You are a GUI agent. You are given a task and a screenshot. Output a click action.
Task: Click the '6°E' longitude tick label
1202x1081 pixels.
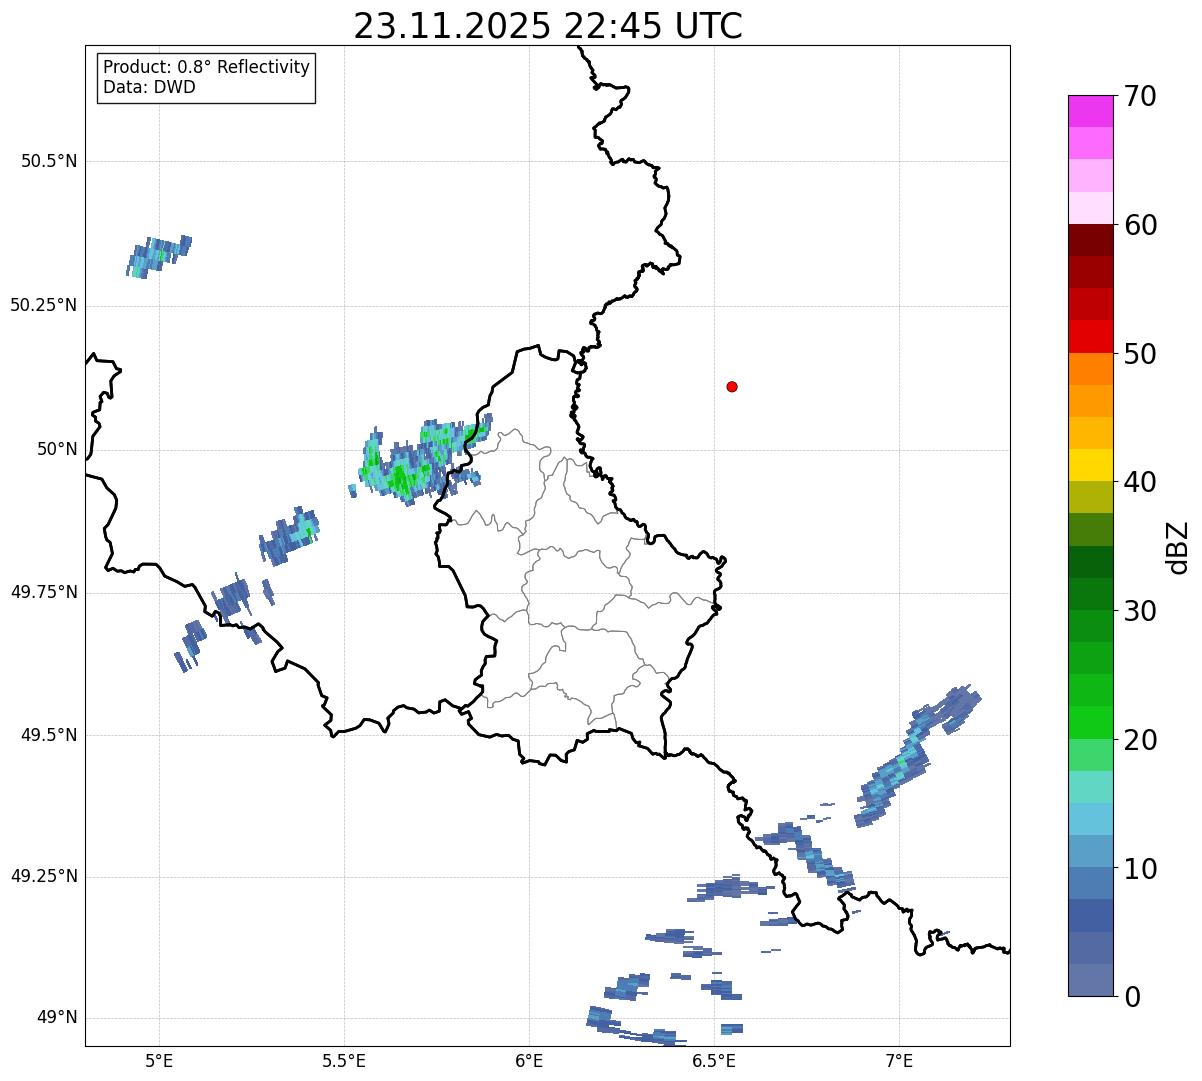pos(529,1060)
